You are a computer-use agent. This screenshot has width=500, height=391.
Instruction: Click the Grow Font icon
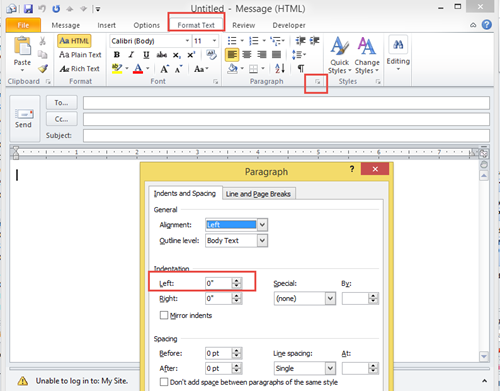click(x=164, y=69)
